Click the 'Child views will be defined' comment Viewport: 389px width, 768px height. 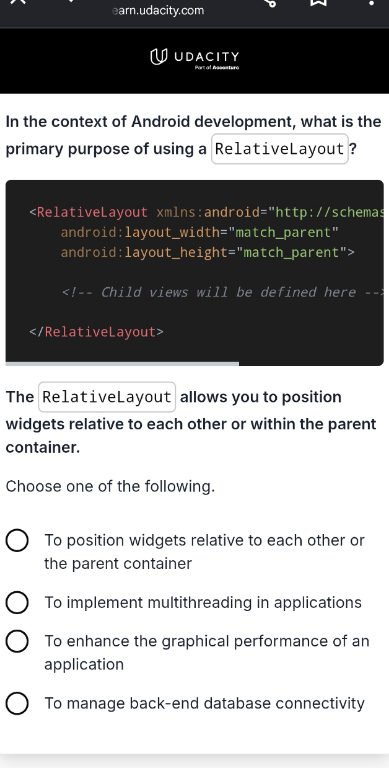pos(222,292)
